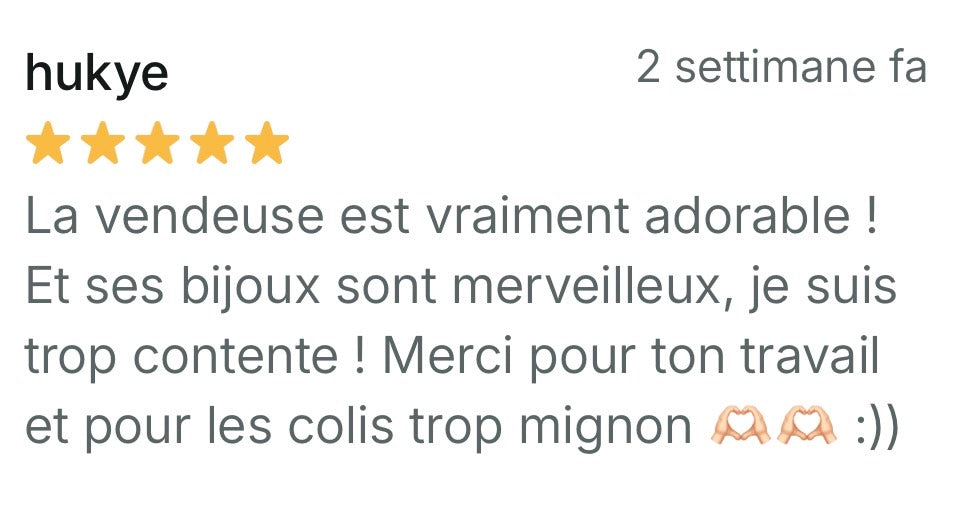Open the hukye reviewer profile
This screenshot has width=978, height=508.
point(97,72)
